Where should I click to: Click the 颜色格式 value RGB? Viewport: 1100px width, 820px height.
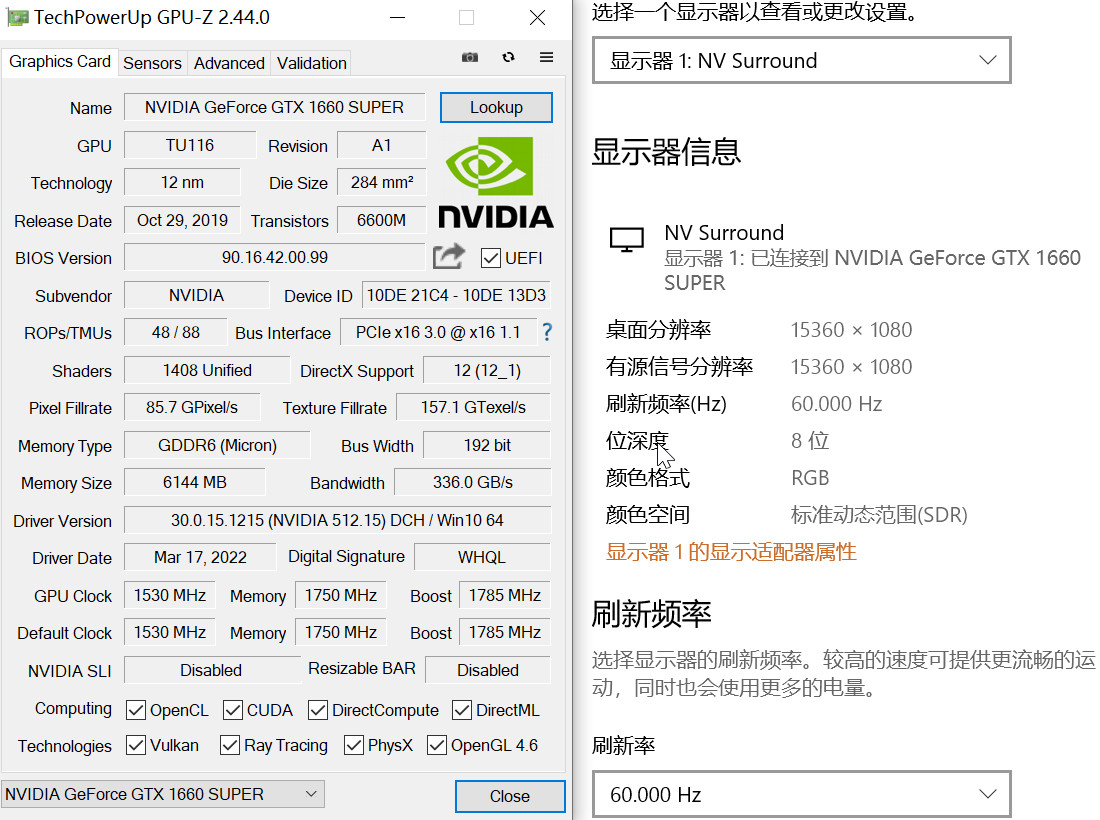click(810, 478)
